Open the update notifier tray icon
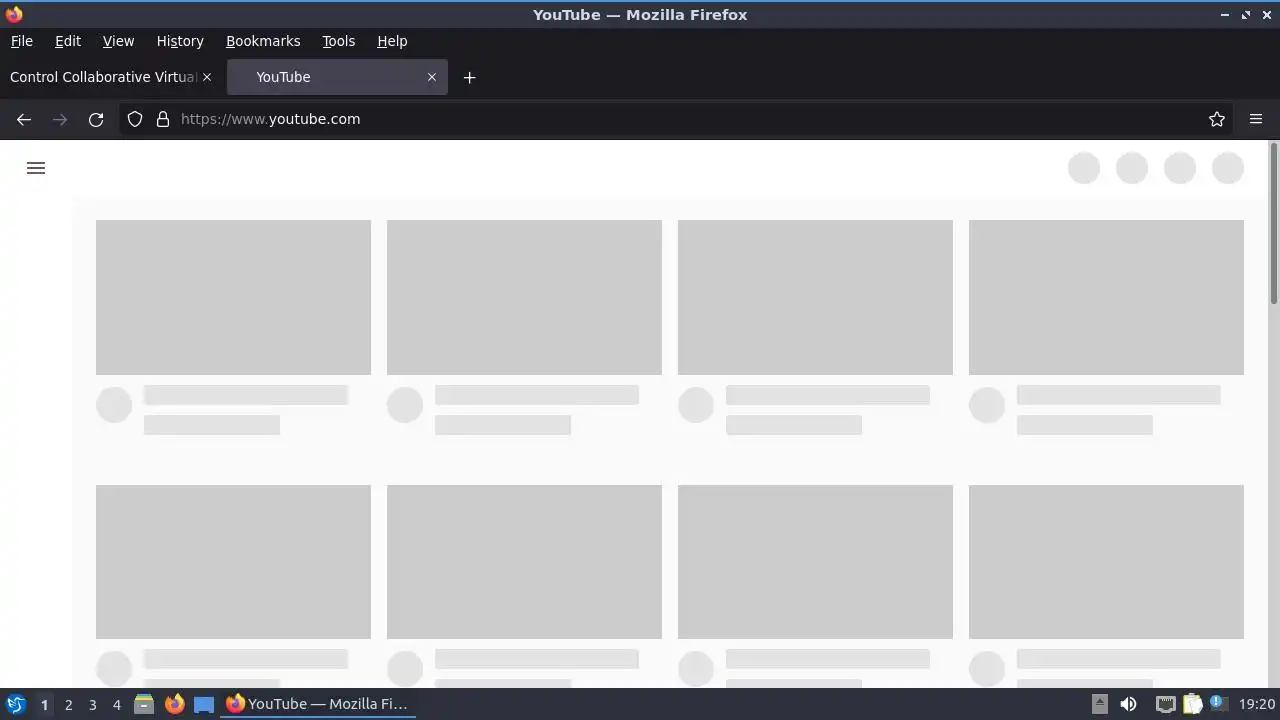The height and width of the screenshot is (720, 1280). 1217,703
